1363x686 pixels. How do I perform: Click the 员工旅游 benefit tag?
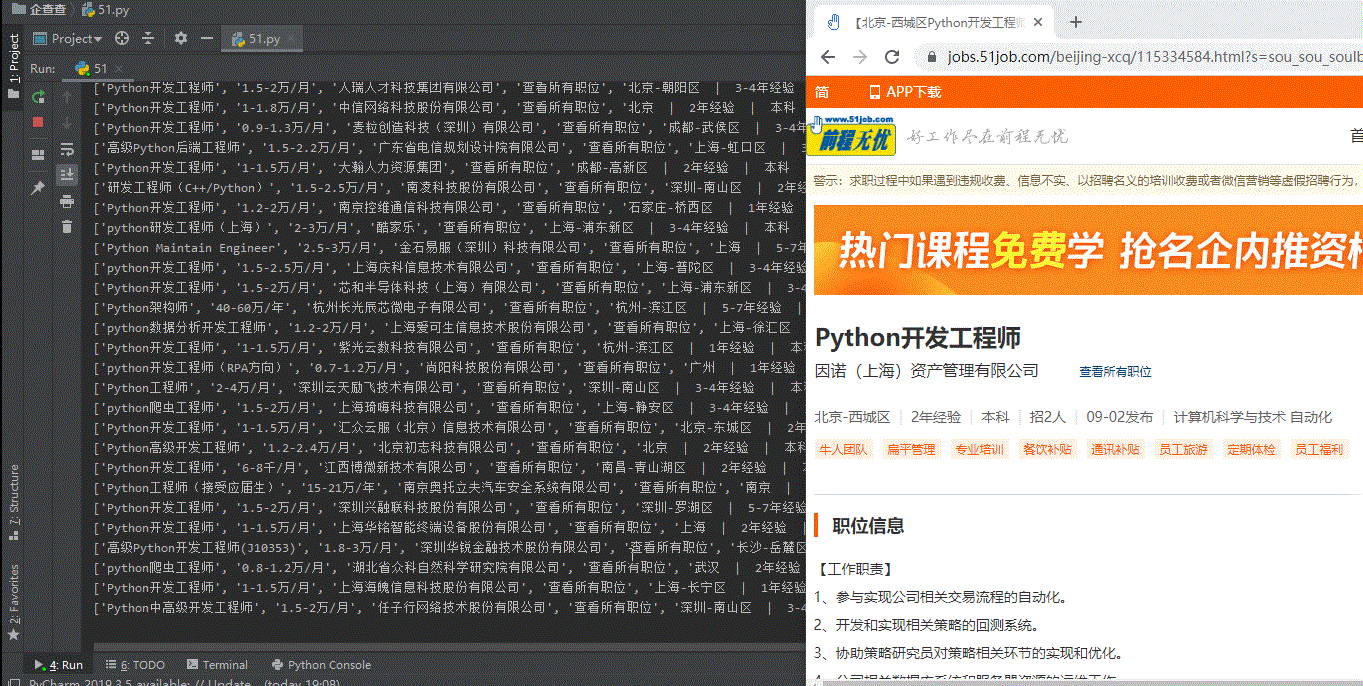click(1183, 450)
